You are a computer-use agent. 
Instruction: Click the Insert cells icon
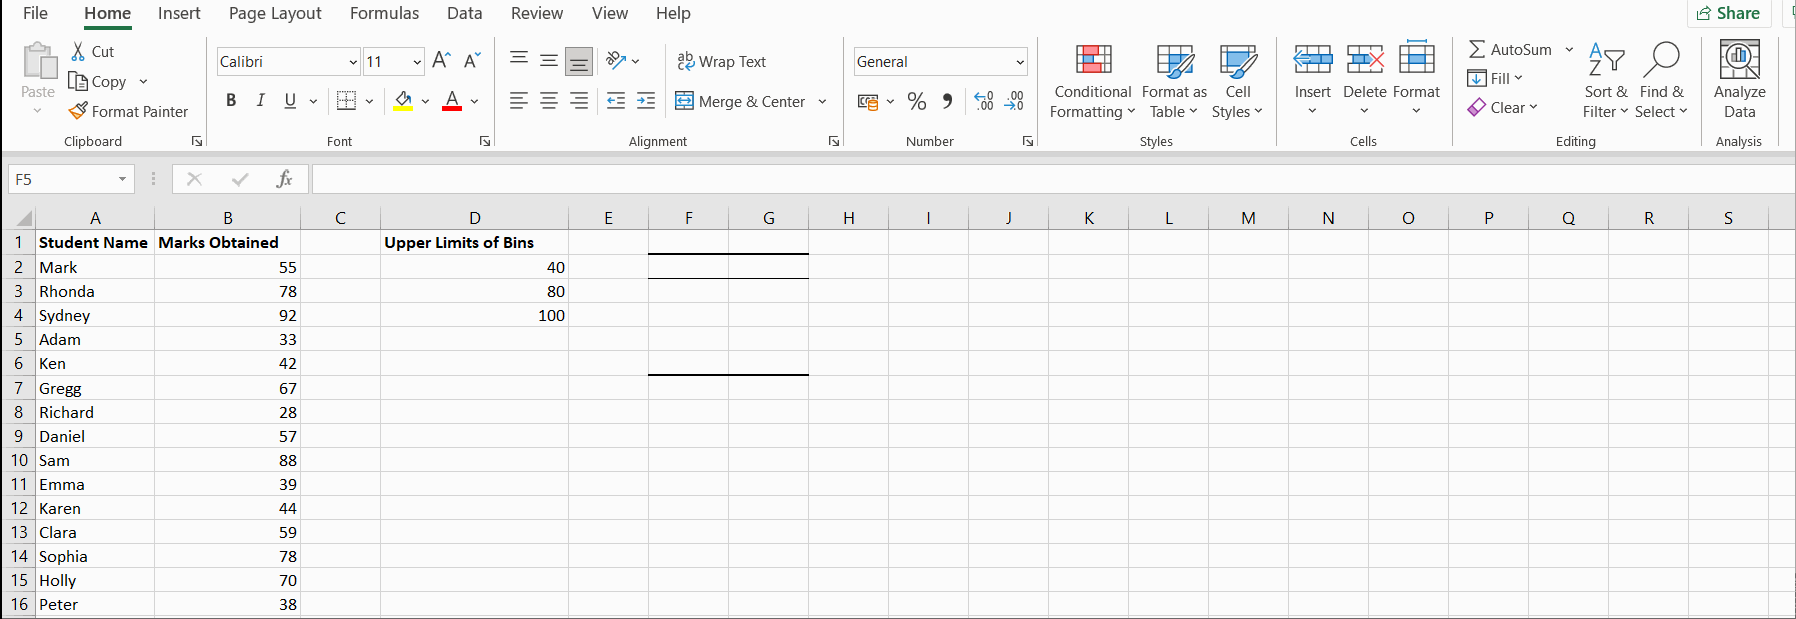click(1313, 60)
